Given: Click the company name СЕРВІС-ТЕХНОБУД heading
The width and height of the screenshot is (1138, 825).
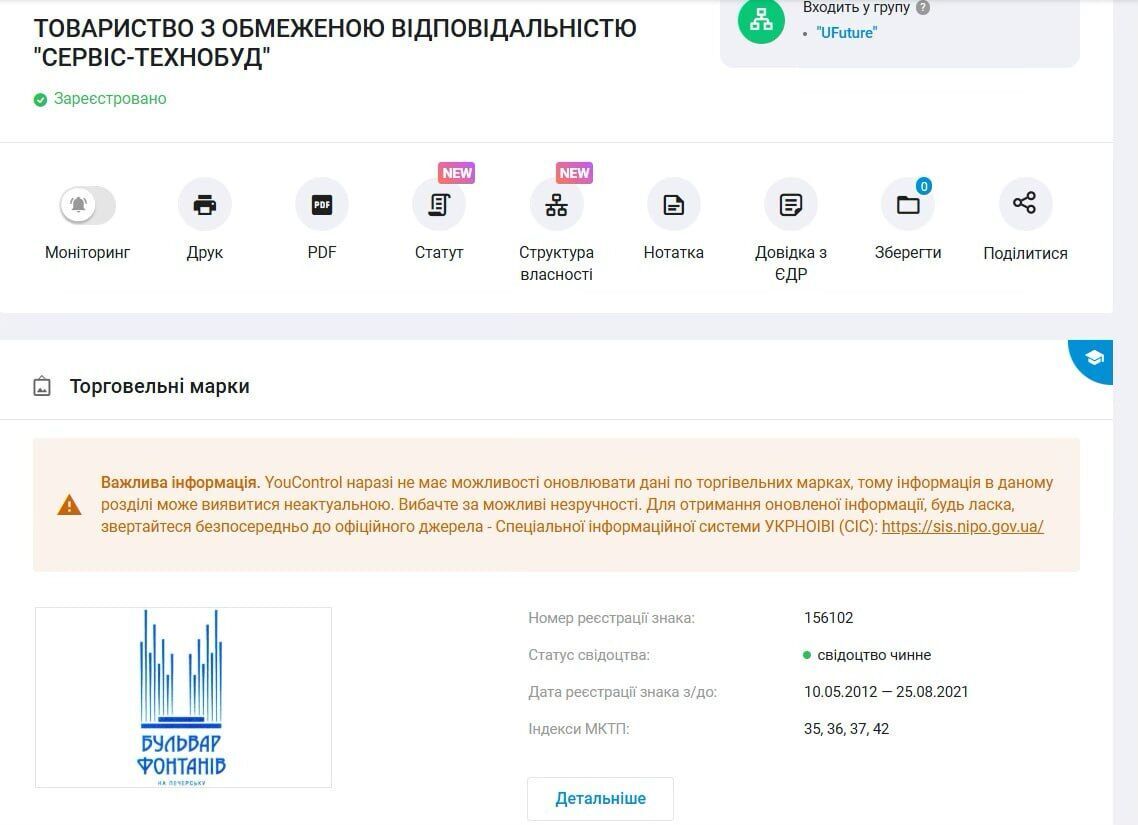Looking at the screenshot, I should tap(335, 43).
